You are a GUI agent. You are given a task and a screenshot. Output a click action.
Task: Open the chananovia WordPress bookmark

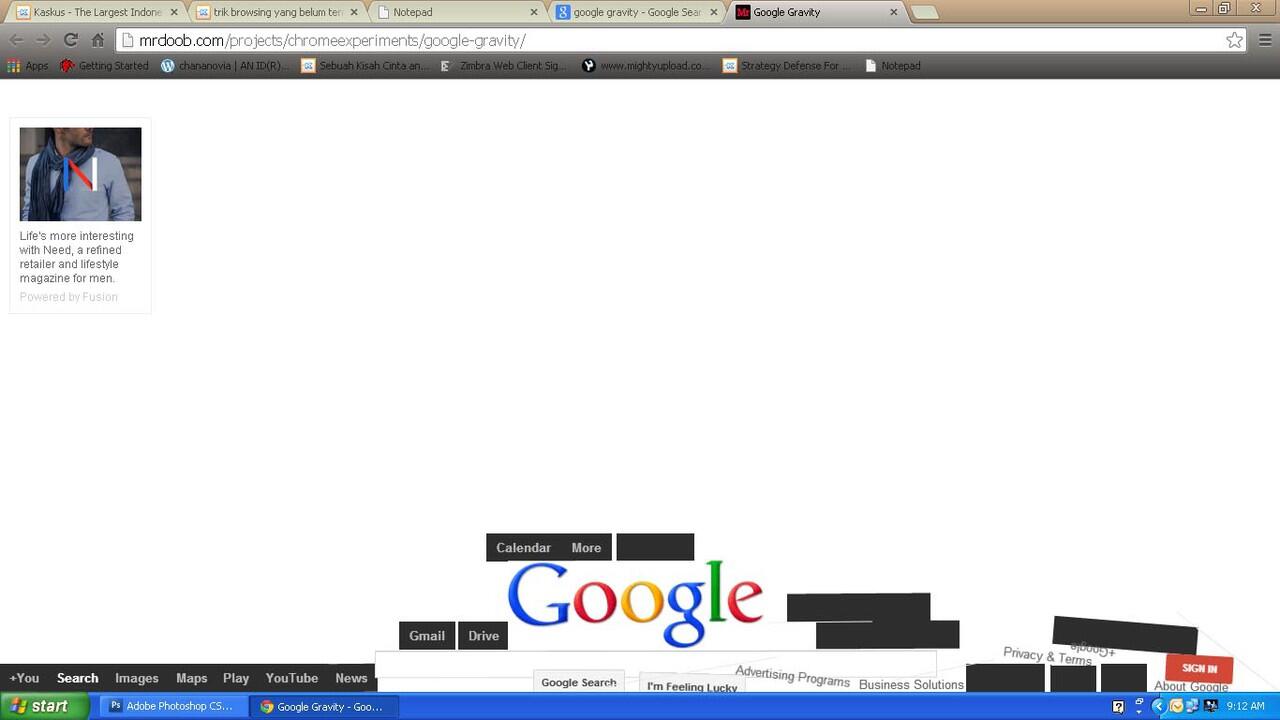coord(225,66)
